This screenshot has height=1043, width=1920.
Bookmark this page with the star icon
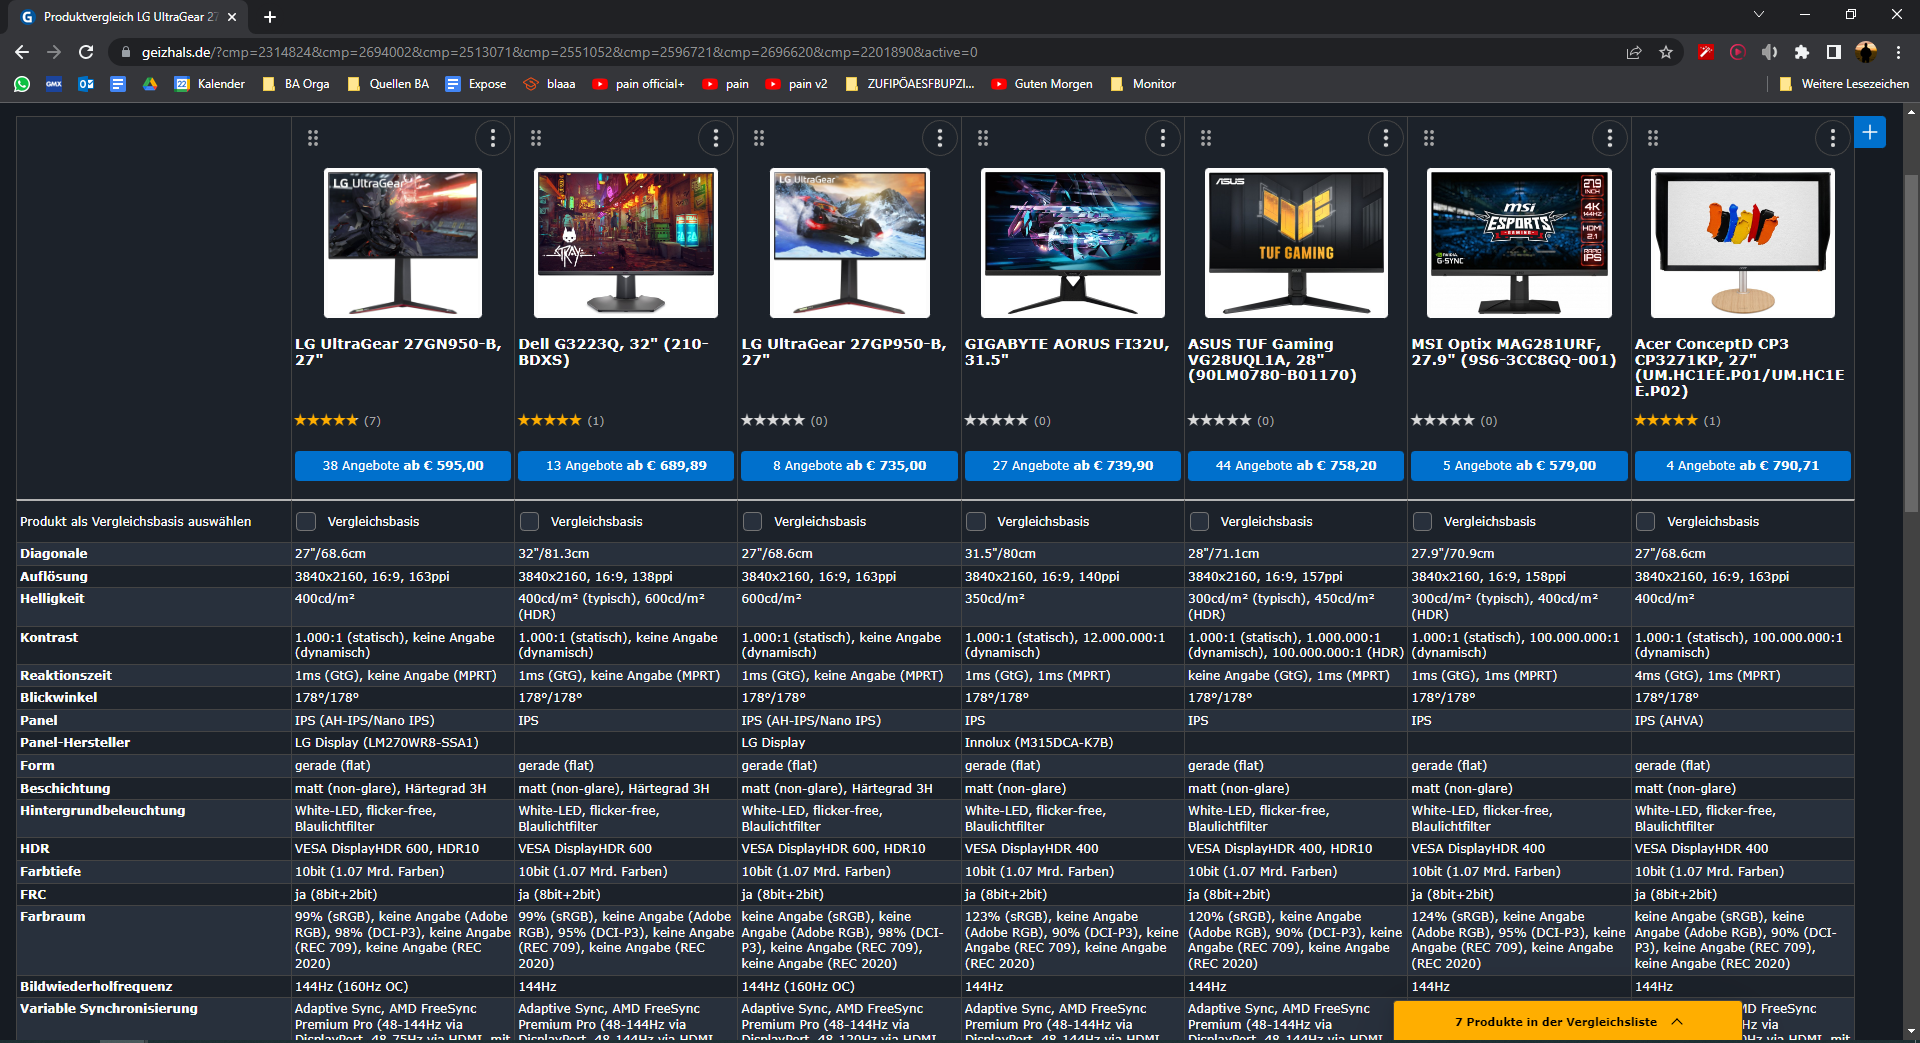(1666, 52)
